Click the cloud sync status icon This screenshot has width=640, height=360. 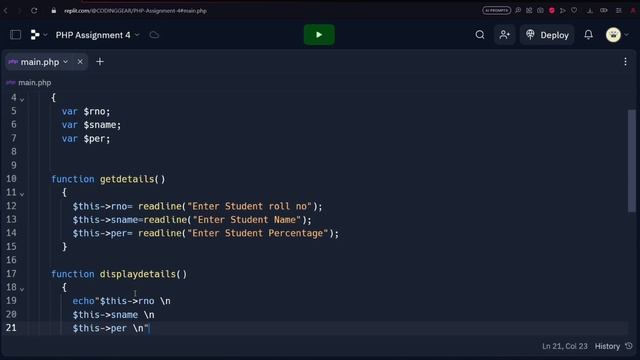tap(154, 35)
